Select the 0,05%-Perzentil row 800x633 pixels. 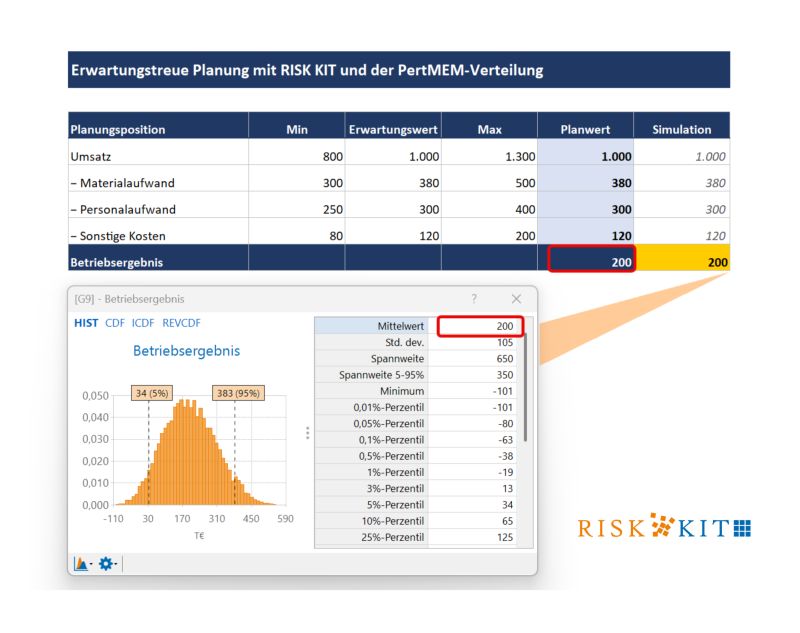click(x=418, y=424)
